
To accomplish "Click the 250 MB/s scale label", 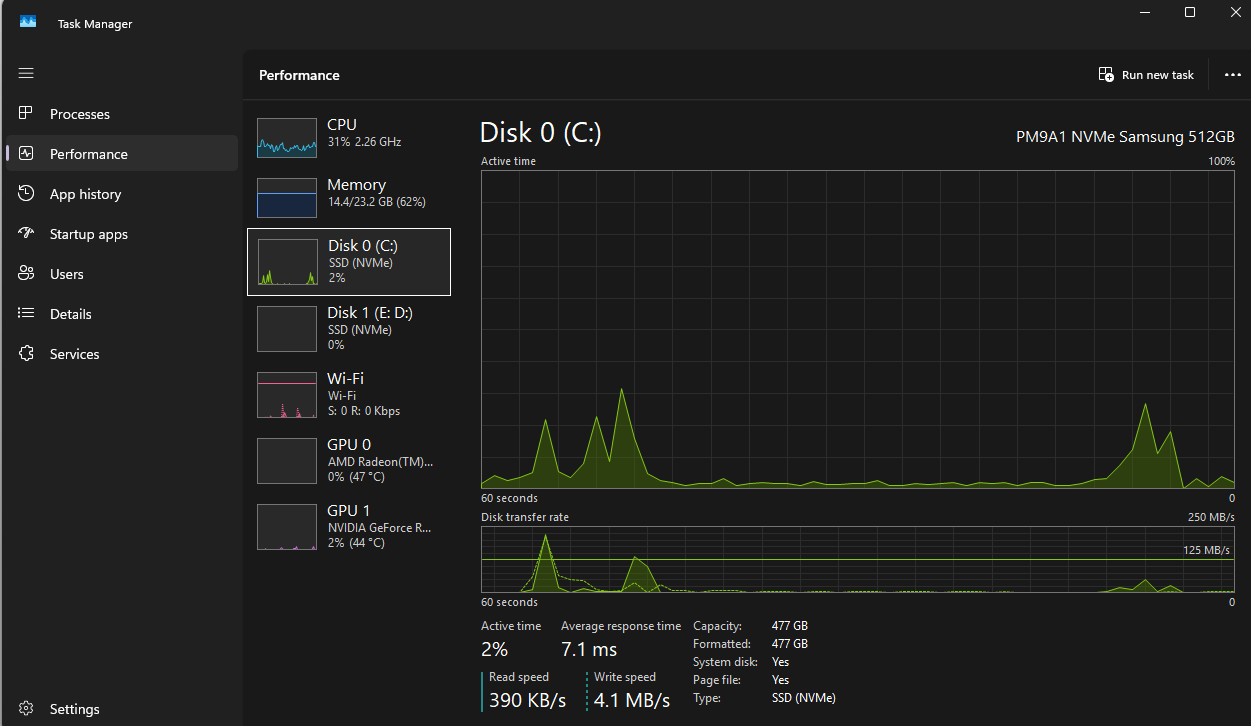I will [1211, 517].
